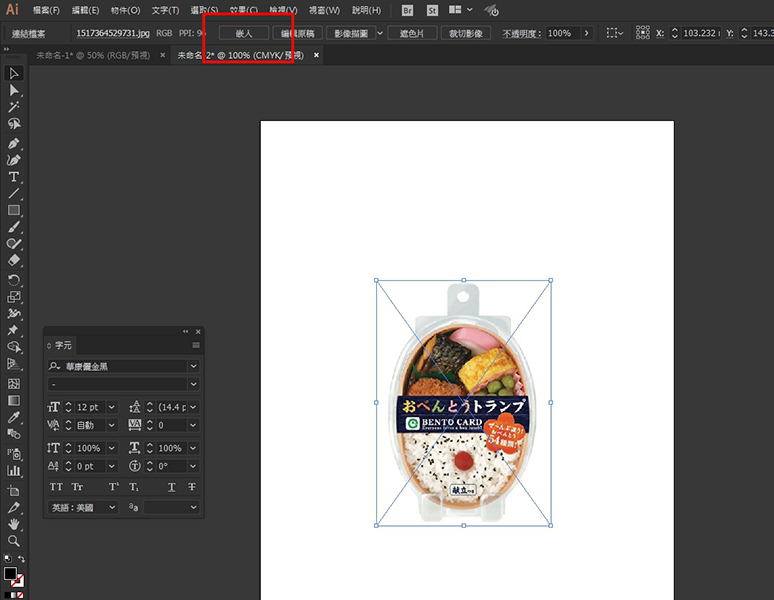The height and width of the screenshot is (600, 774).
Task: Choose the Shape Builder tool
Action: tap(14, 347)
